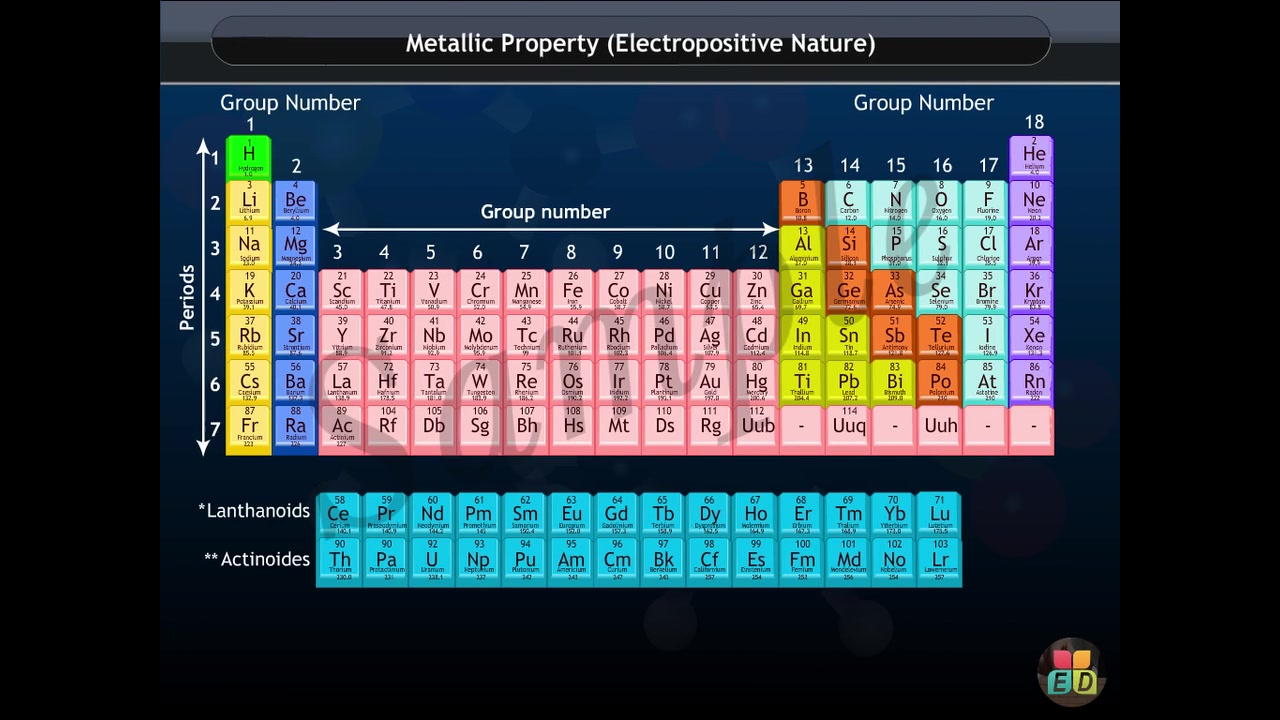The width and height of the screenshot is (1280, 720).
Task: Select the Scandium (Sc) tile
Action: tap(342, 292)
